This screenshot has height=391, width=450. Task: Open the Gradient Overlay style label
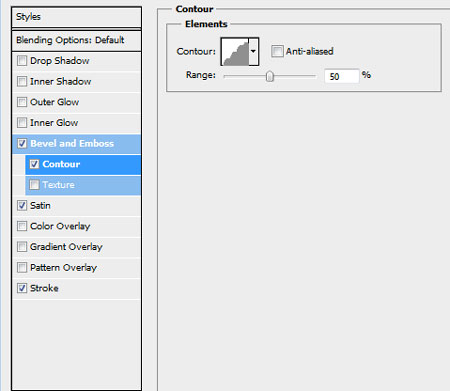click(66, 247)
